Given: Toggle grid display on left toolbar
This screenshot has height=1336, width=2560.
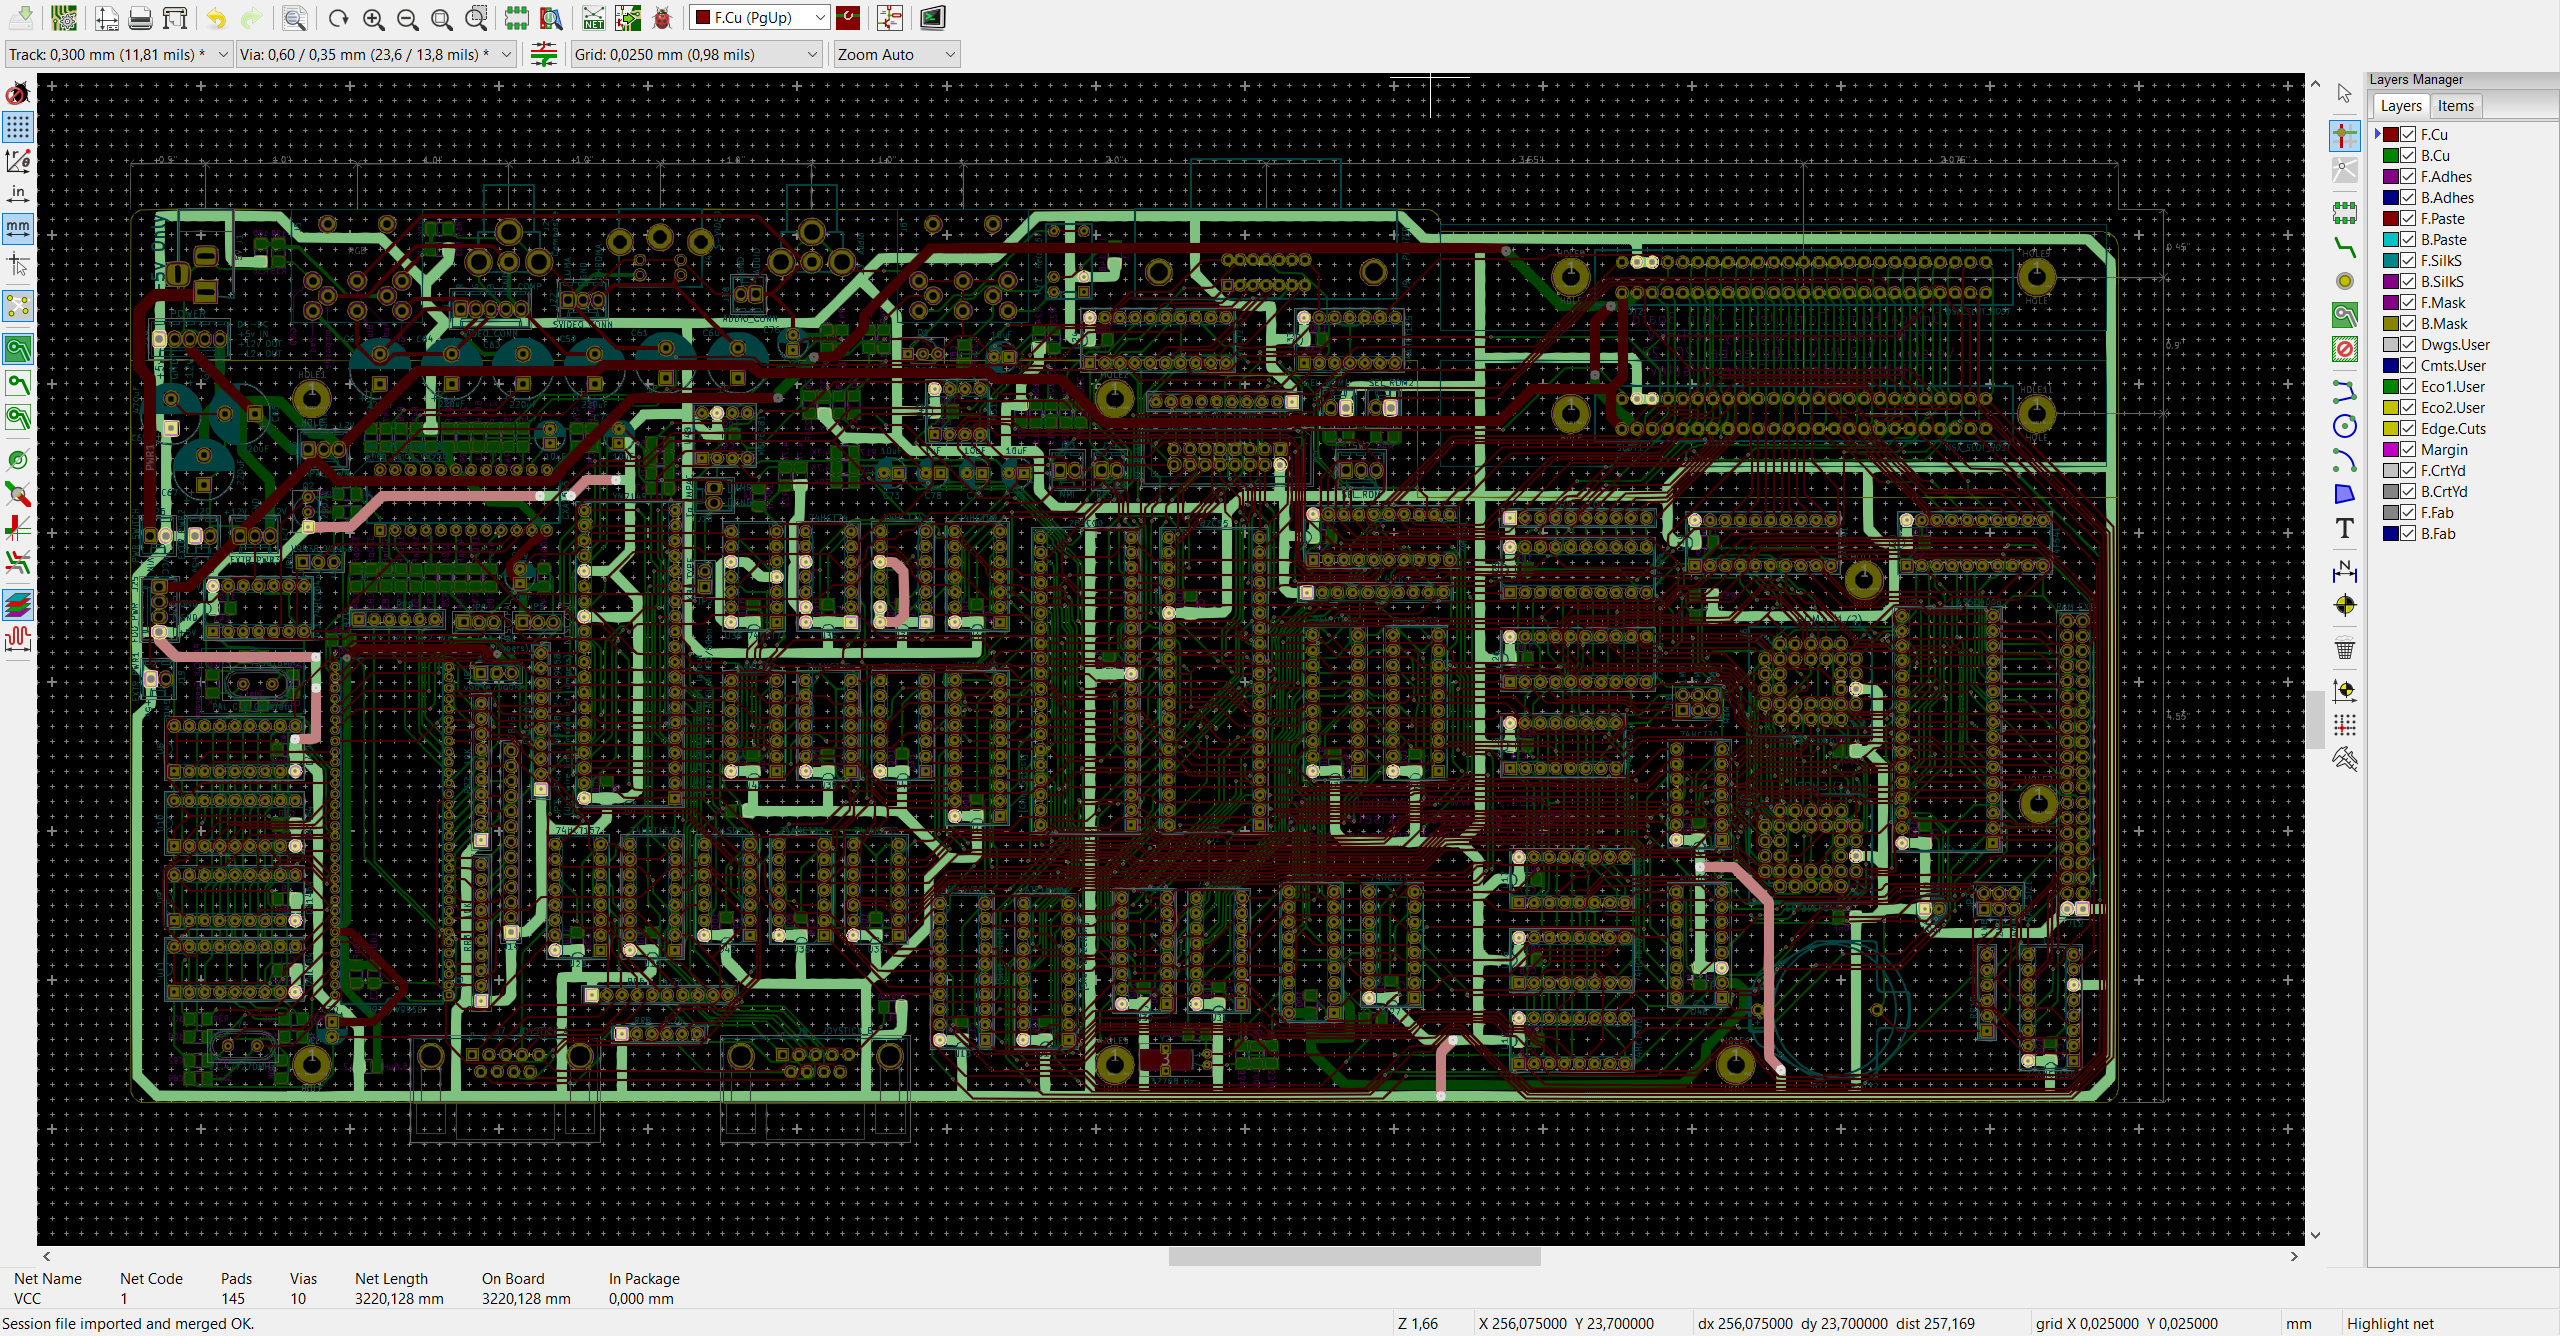Looking at the screenshot, I should [x=18, y=127].
